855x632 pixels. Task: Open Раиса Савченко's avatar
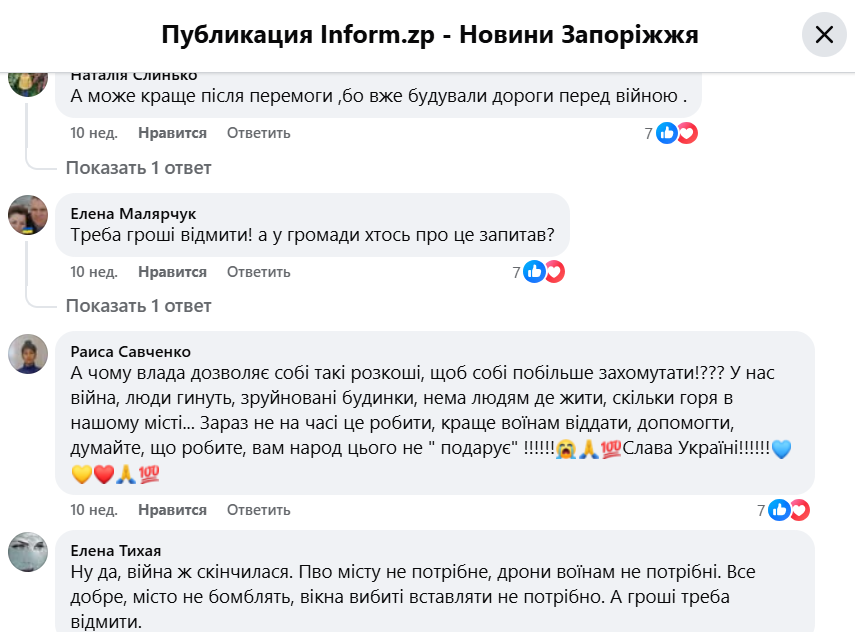pyautogui.click(x=28, y=354)
